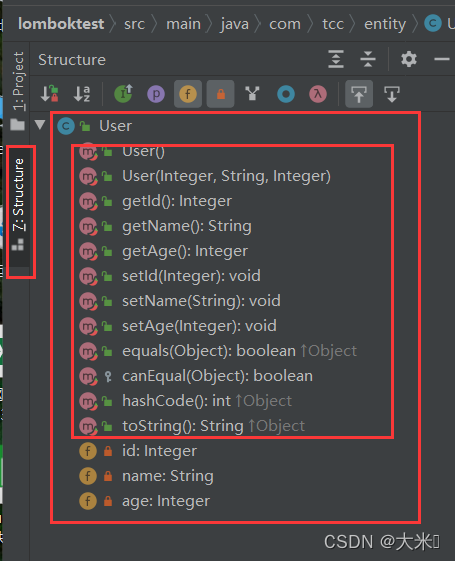Select getId(): Integer method
Screen dimensions: 455x561
coord(177,201)
